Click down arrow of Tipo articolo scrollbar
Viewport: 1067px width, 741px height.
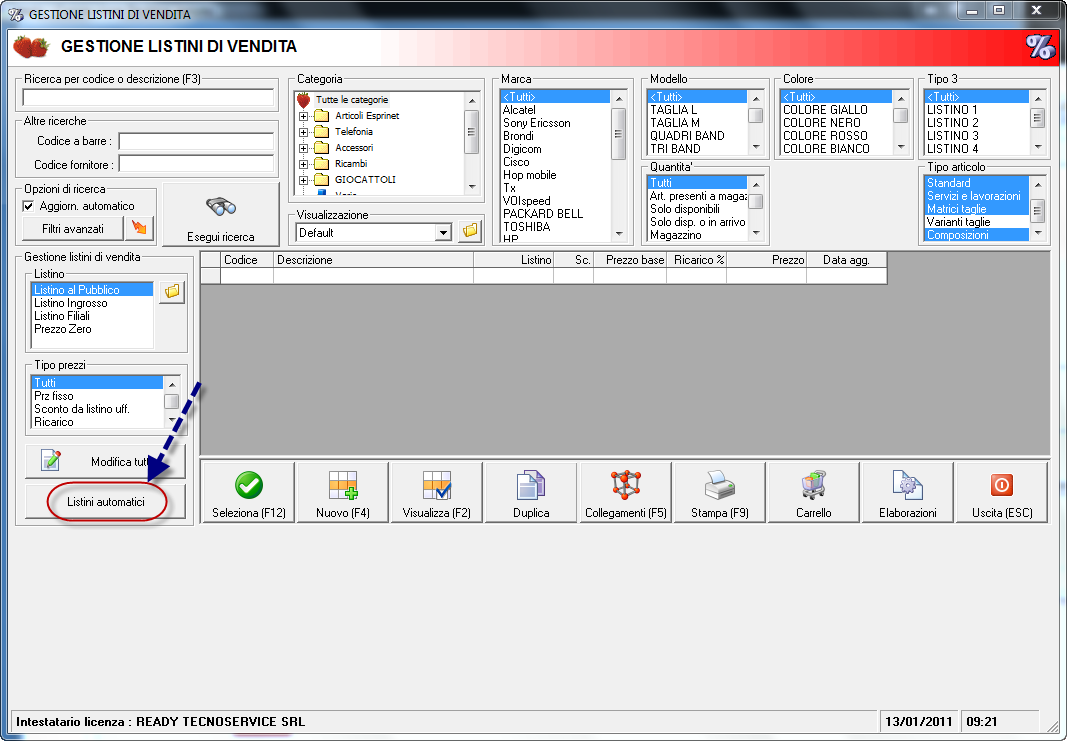click(x=1038, y=233)
